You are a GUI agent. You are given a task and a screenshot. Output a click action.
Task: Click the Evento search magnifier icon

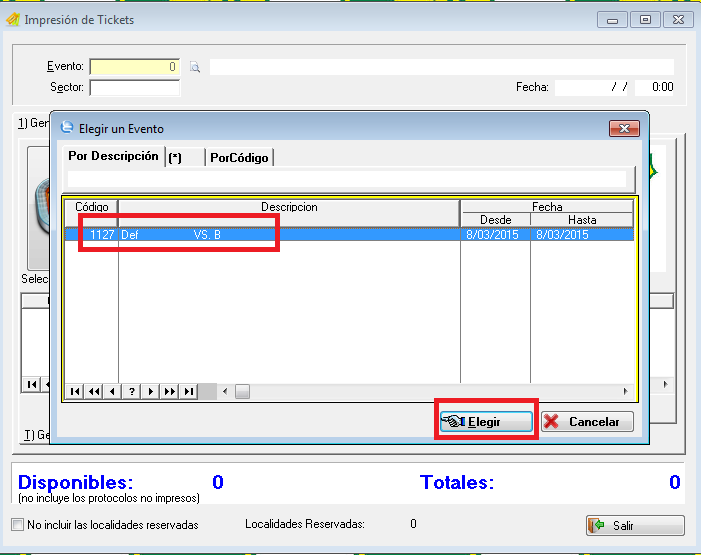click(195, 67)
